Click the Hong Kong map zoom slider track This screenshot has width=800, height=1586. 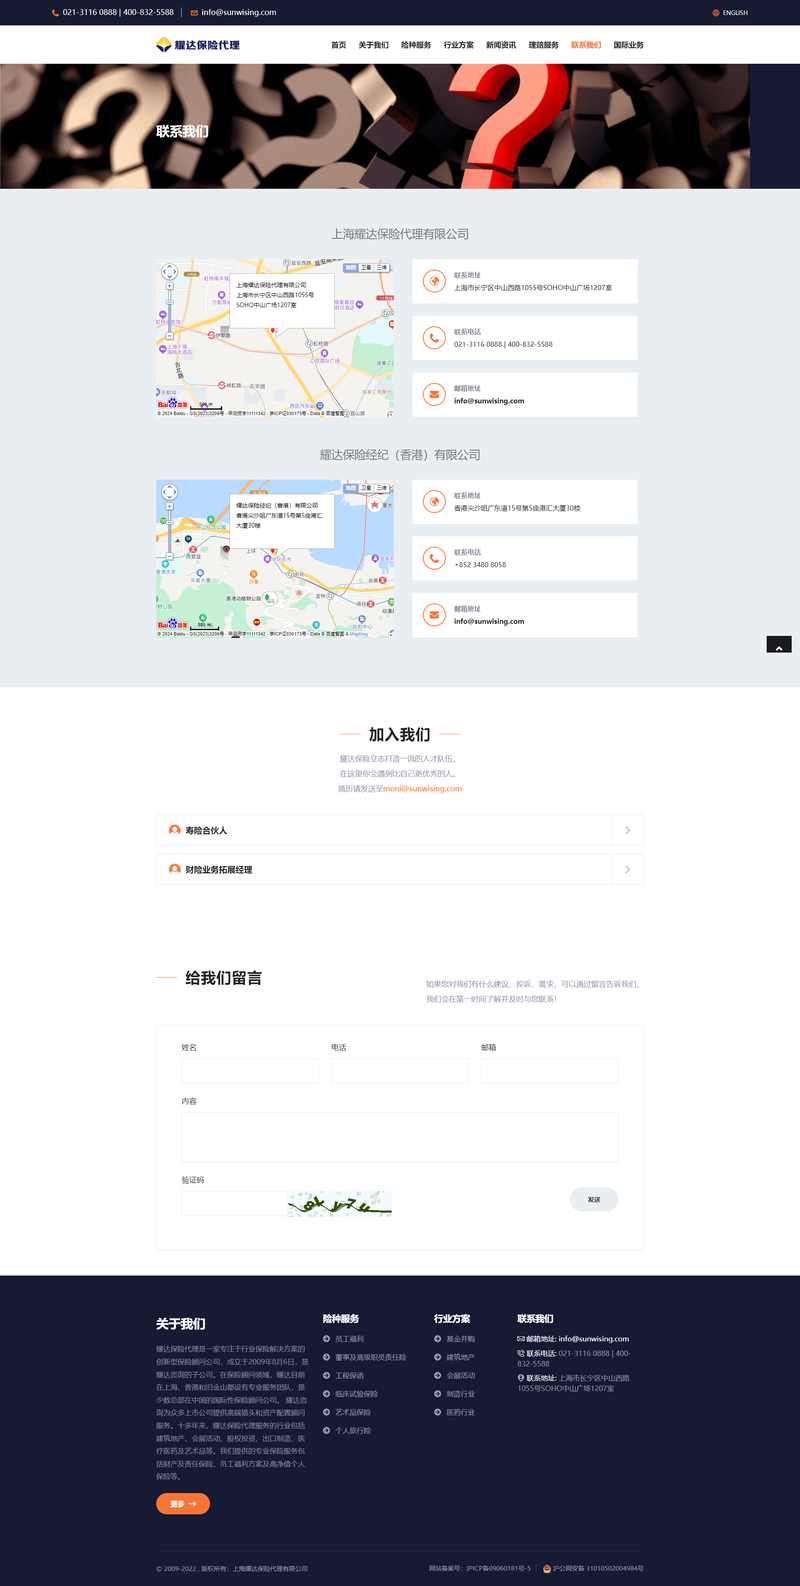pyautogui.click(x=169, y=530)
